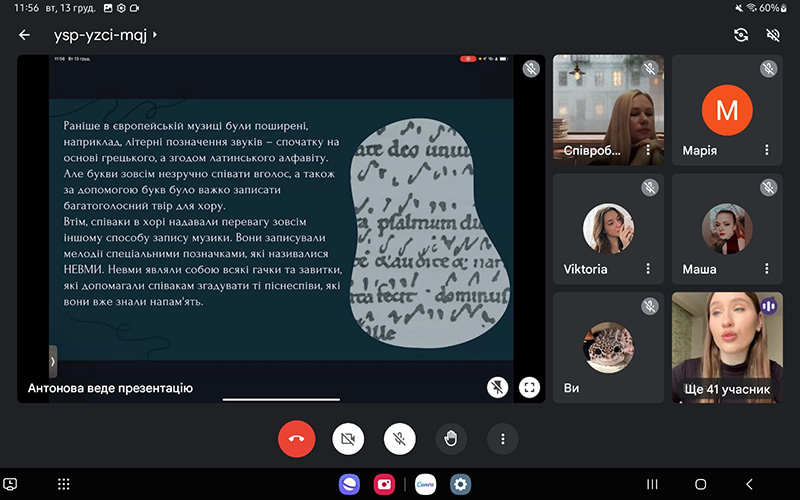Launch Settings gear app in taskbar

click(460, 484)
